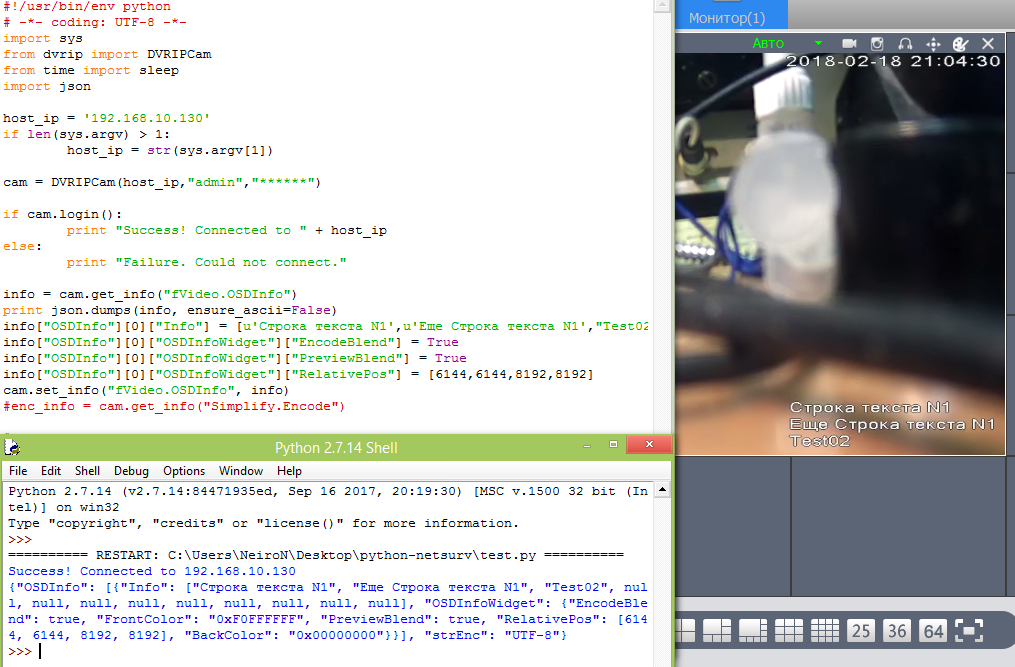Expand the Авто stream mode dropdown
The height and width of the screenshot is (667, 1015).
pos(818,44)
